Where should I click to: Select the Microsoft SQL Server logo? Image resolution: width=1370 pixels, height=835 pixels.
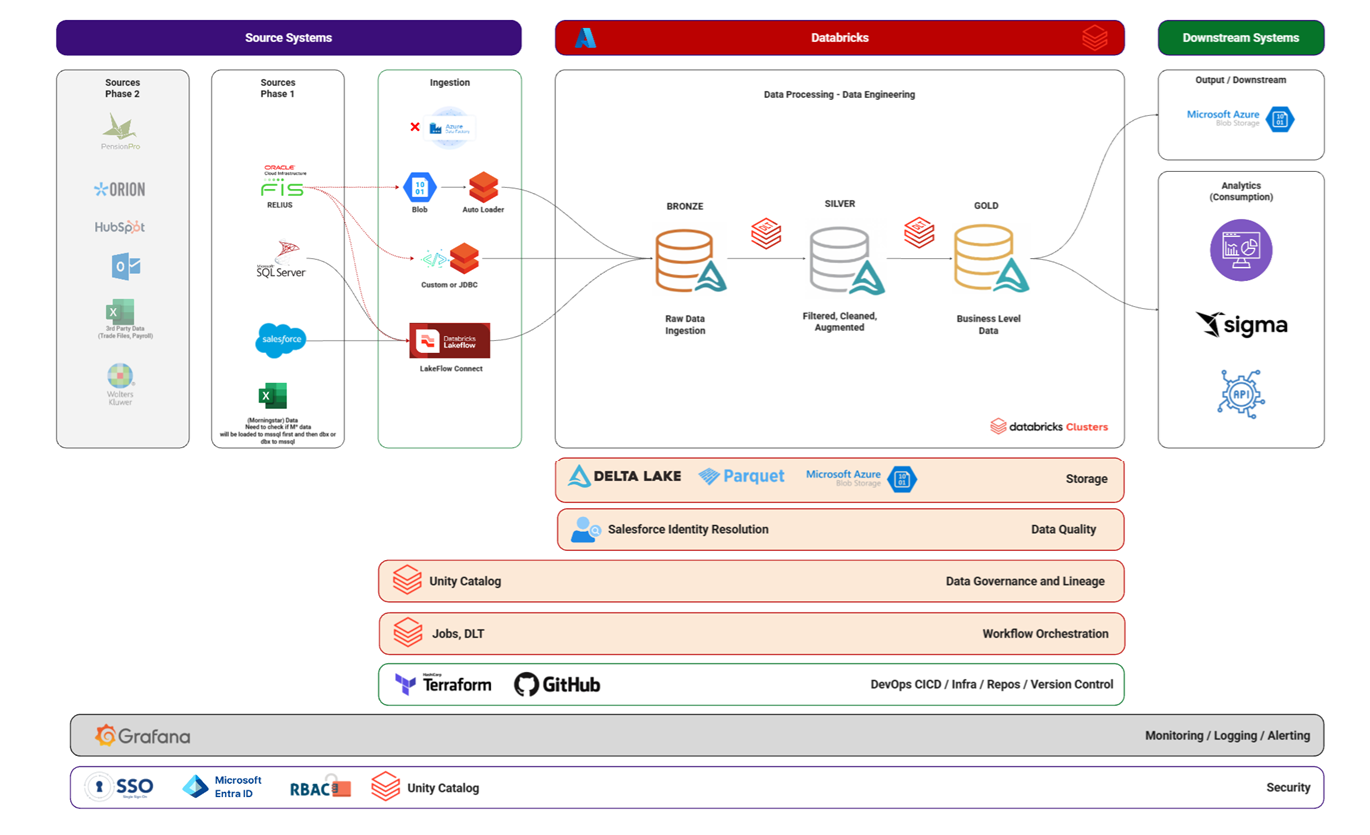pyautogui.click(x=281, y=259)
